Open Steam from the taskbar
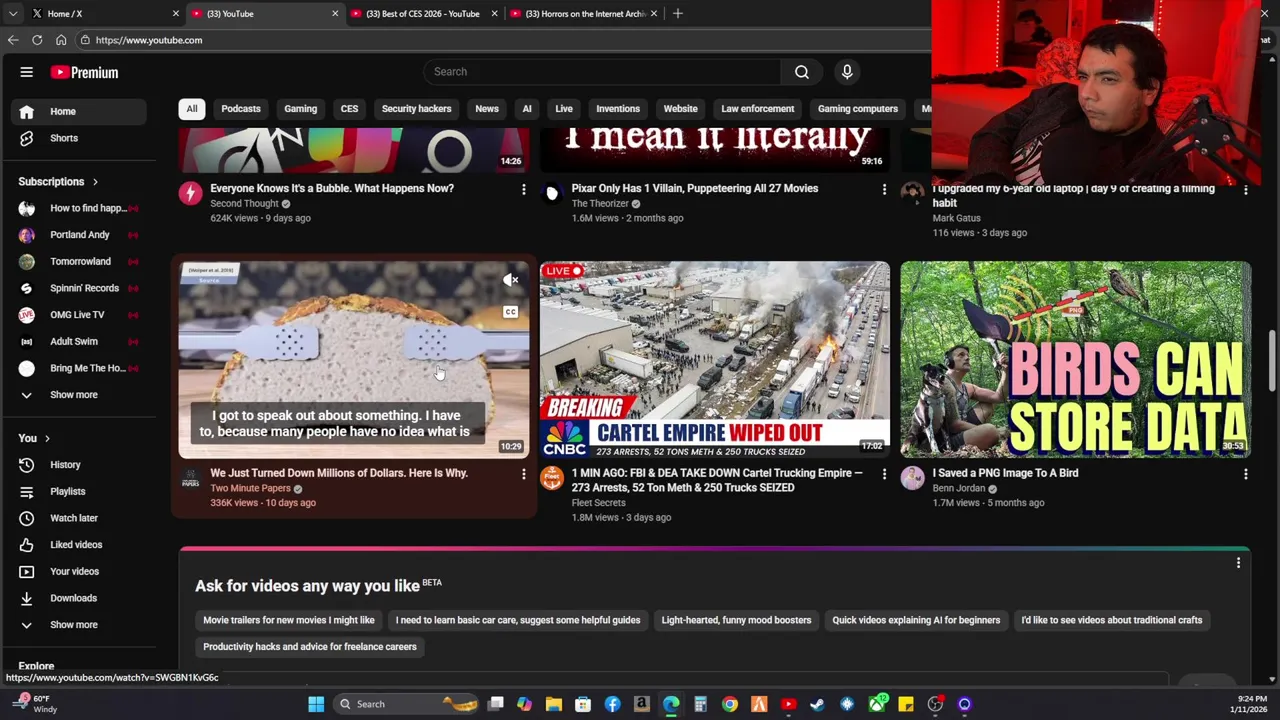1280x720 pixels. [817, 704]
